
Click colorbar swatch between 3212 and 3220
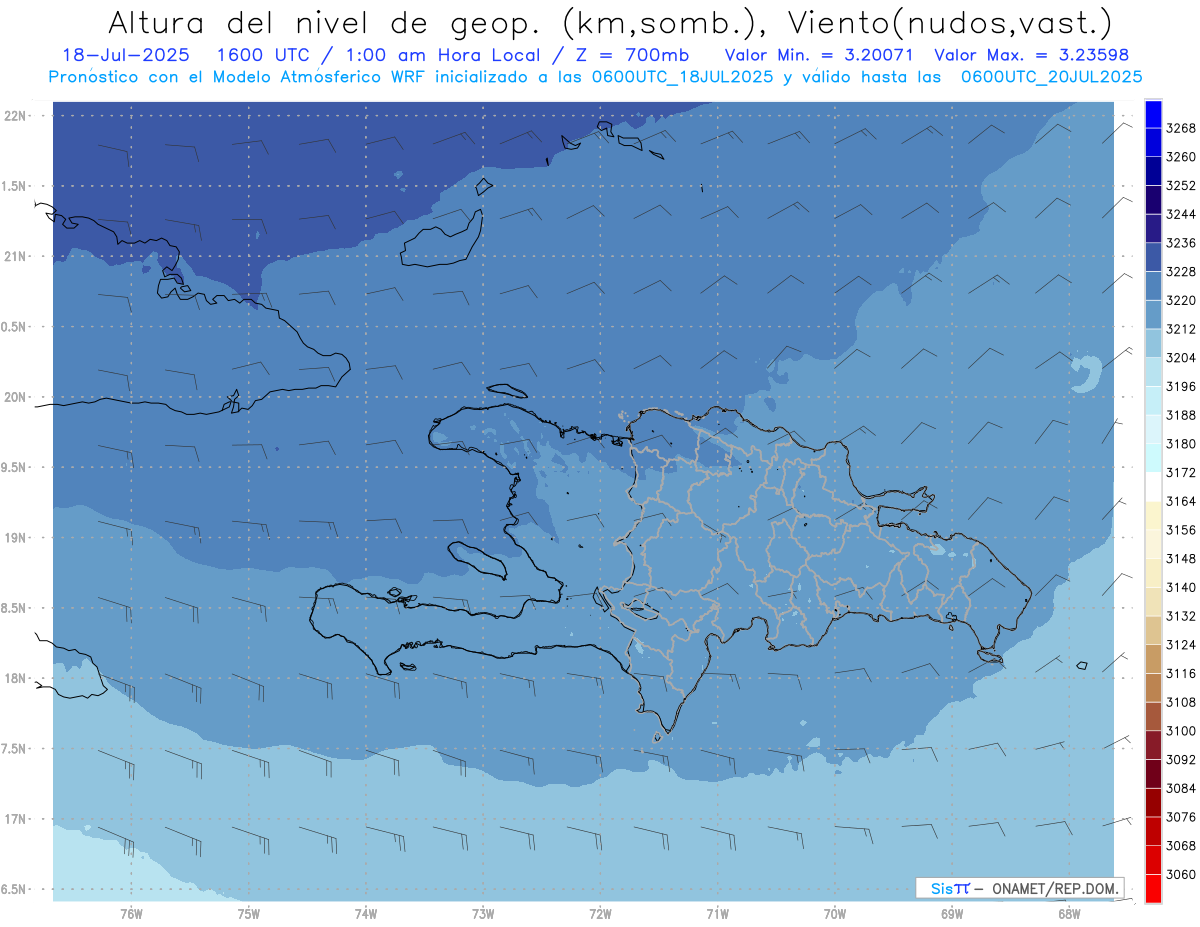pos(1153,315)
